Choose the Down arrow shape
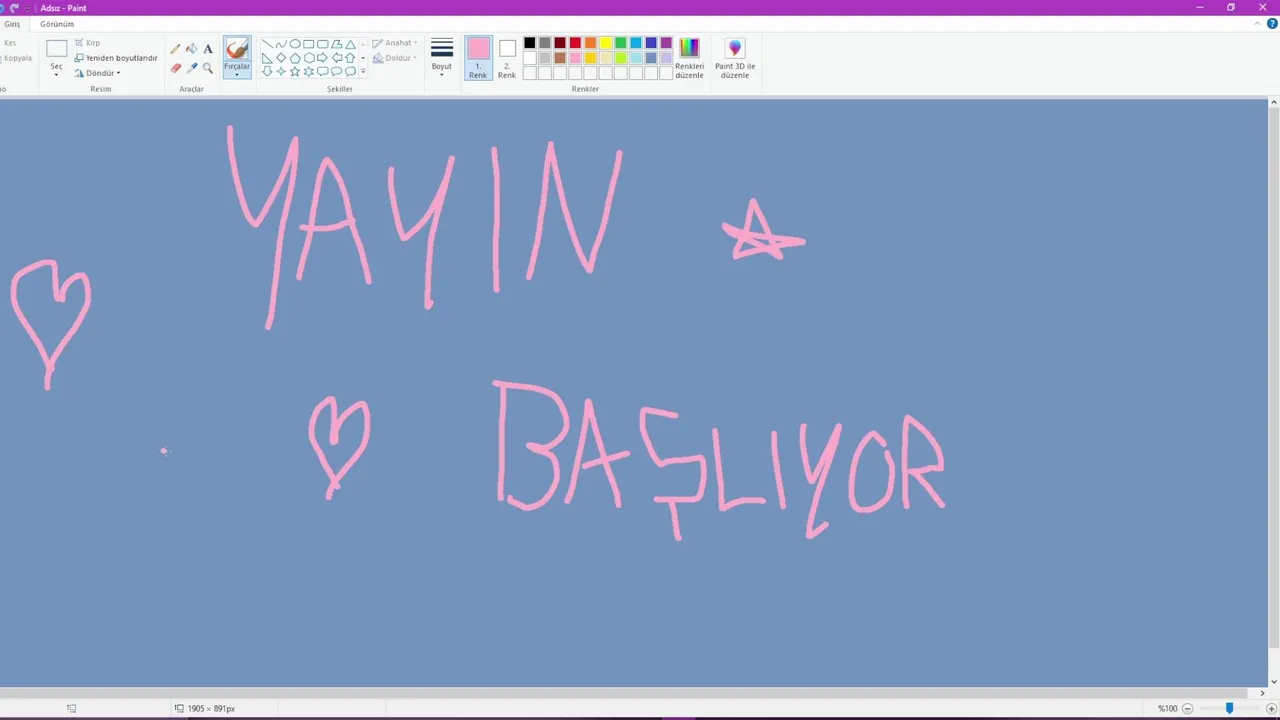Viewport: 1280px width, 720px height. [x=267, y=71]
